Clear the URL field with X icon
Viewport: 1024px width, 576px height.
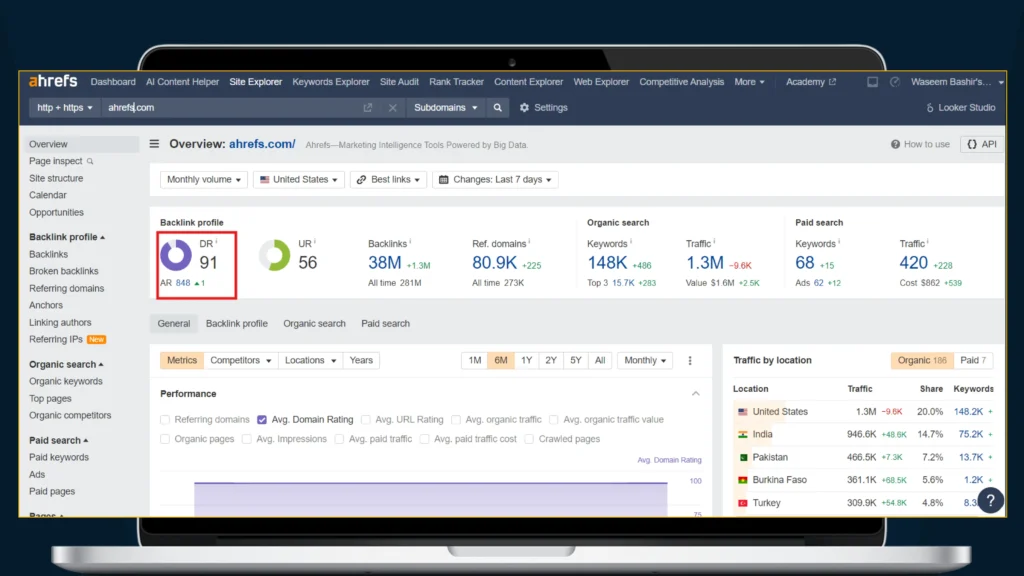(392, 108)
